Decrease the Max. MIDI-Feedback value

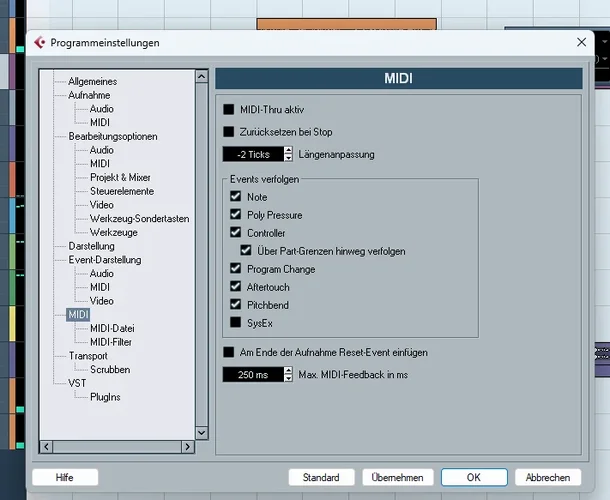tap(288, 378)
